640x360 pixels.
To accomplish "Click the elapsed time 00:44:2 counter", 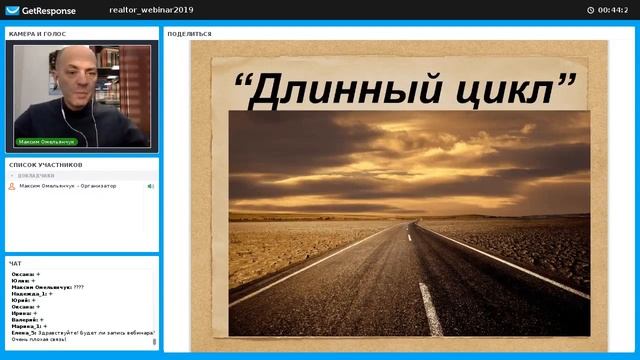I will coord(613,10).
